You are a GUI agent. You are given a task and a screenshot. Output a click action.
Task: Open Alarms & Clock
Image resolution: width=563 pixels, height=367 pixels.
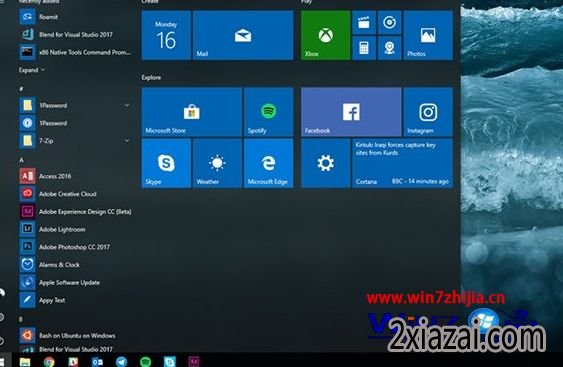click(75, 264)
